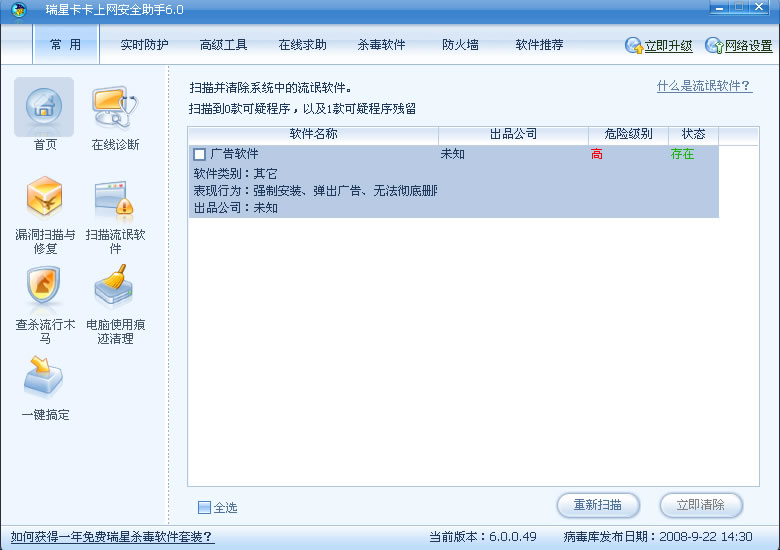Click the Rising KaKa app logo icon
Screen dimensions: 780x550
tap(18, 10)
